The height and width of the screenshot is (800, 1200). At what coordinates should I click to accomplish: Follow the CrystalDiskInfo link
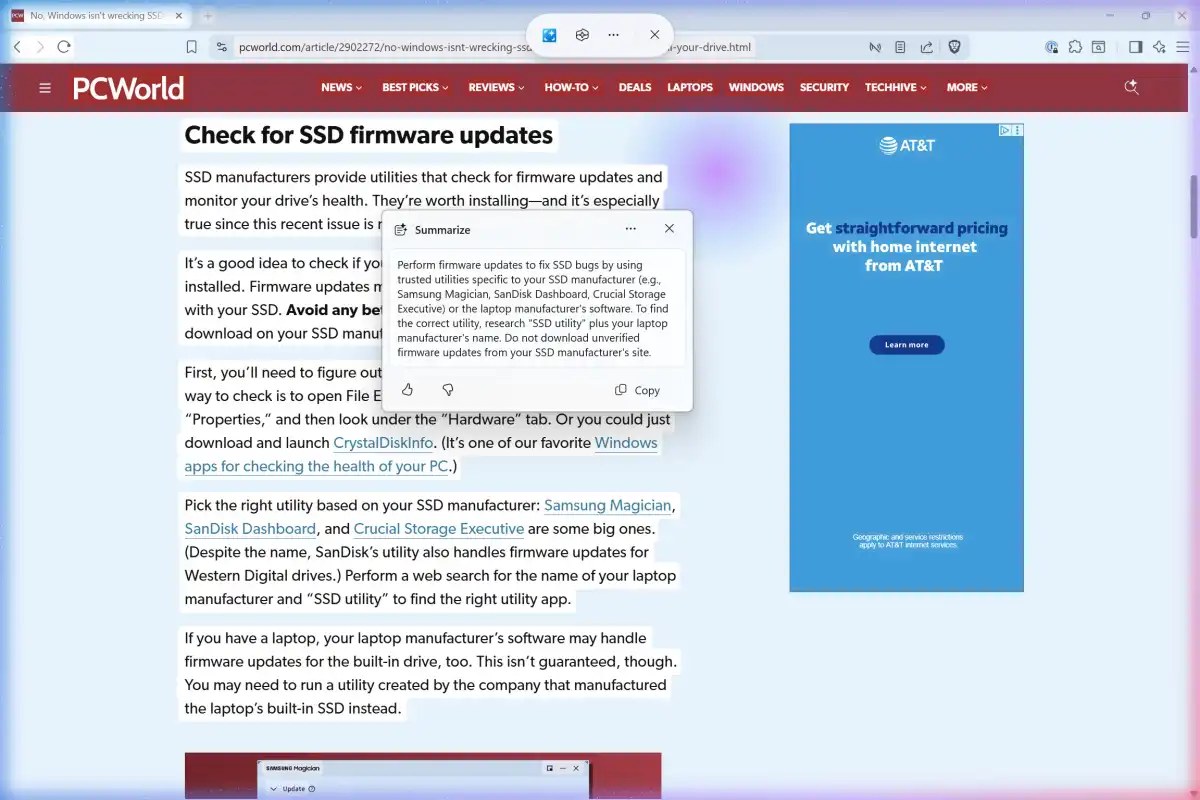386,443
